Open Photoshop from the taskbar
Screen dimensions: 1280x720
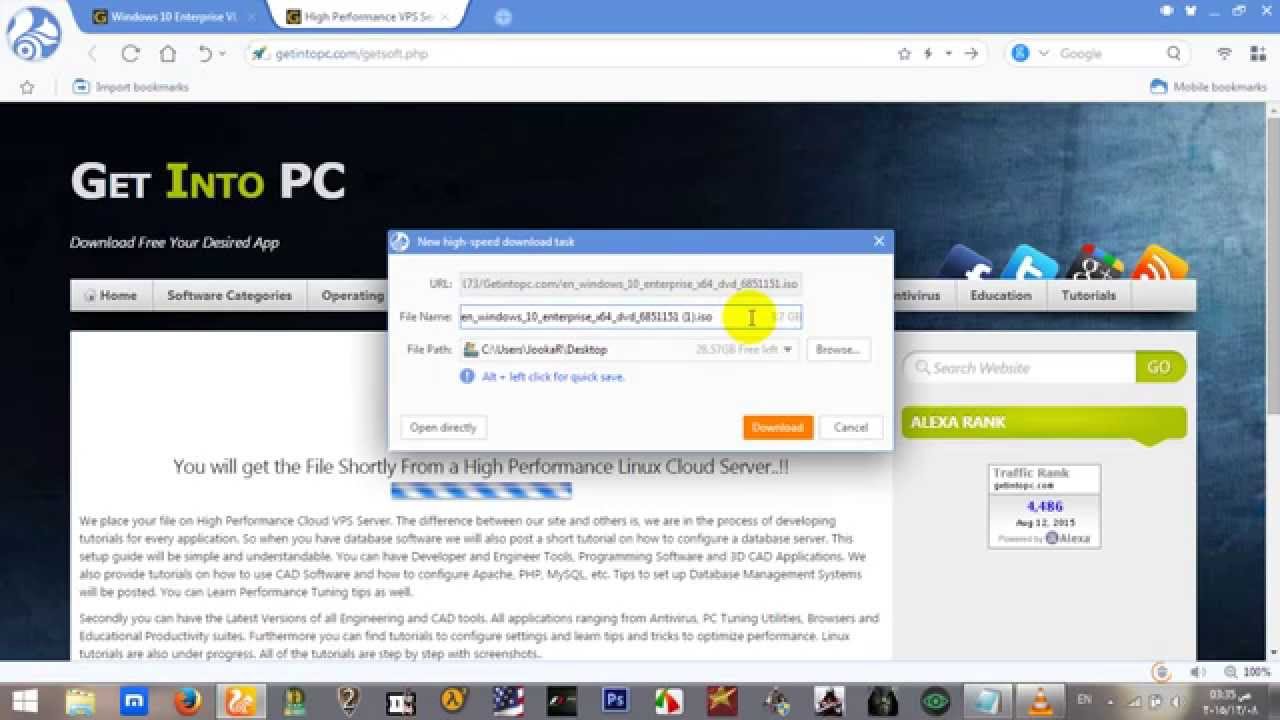coord(615,701)
